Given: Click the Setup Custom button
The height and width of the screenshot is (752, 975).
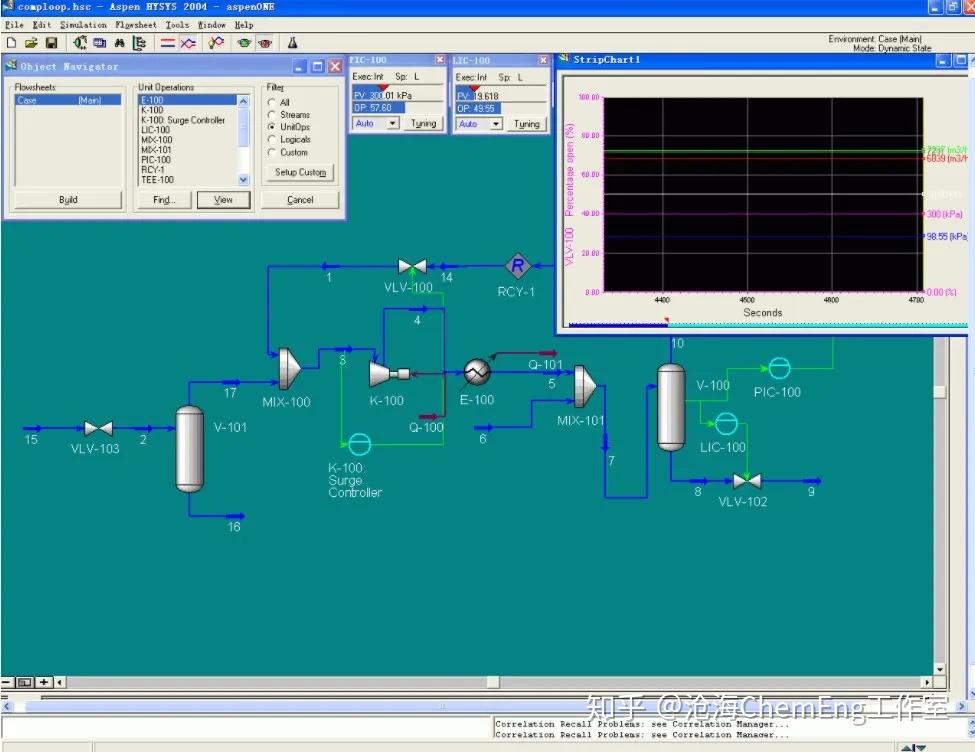Looking at the screenshot, I should pos(300,172).
